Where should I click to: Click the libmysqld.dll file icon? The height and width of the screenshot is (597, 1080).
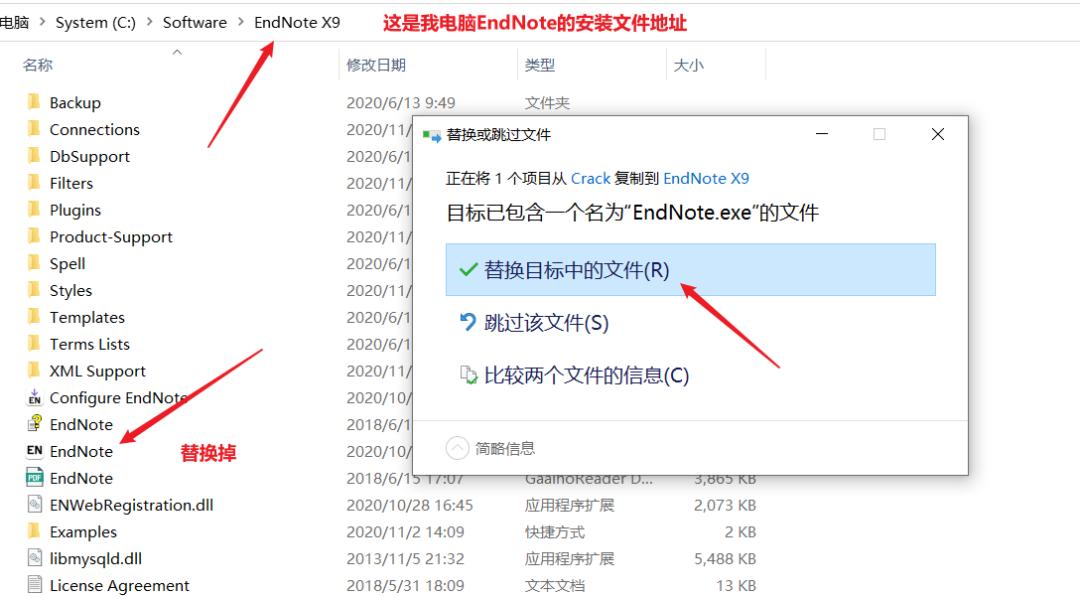pyautogui.click(x=34, y=558)
